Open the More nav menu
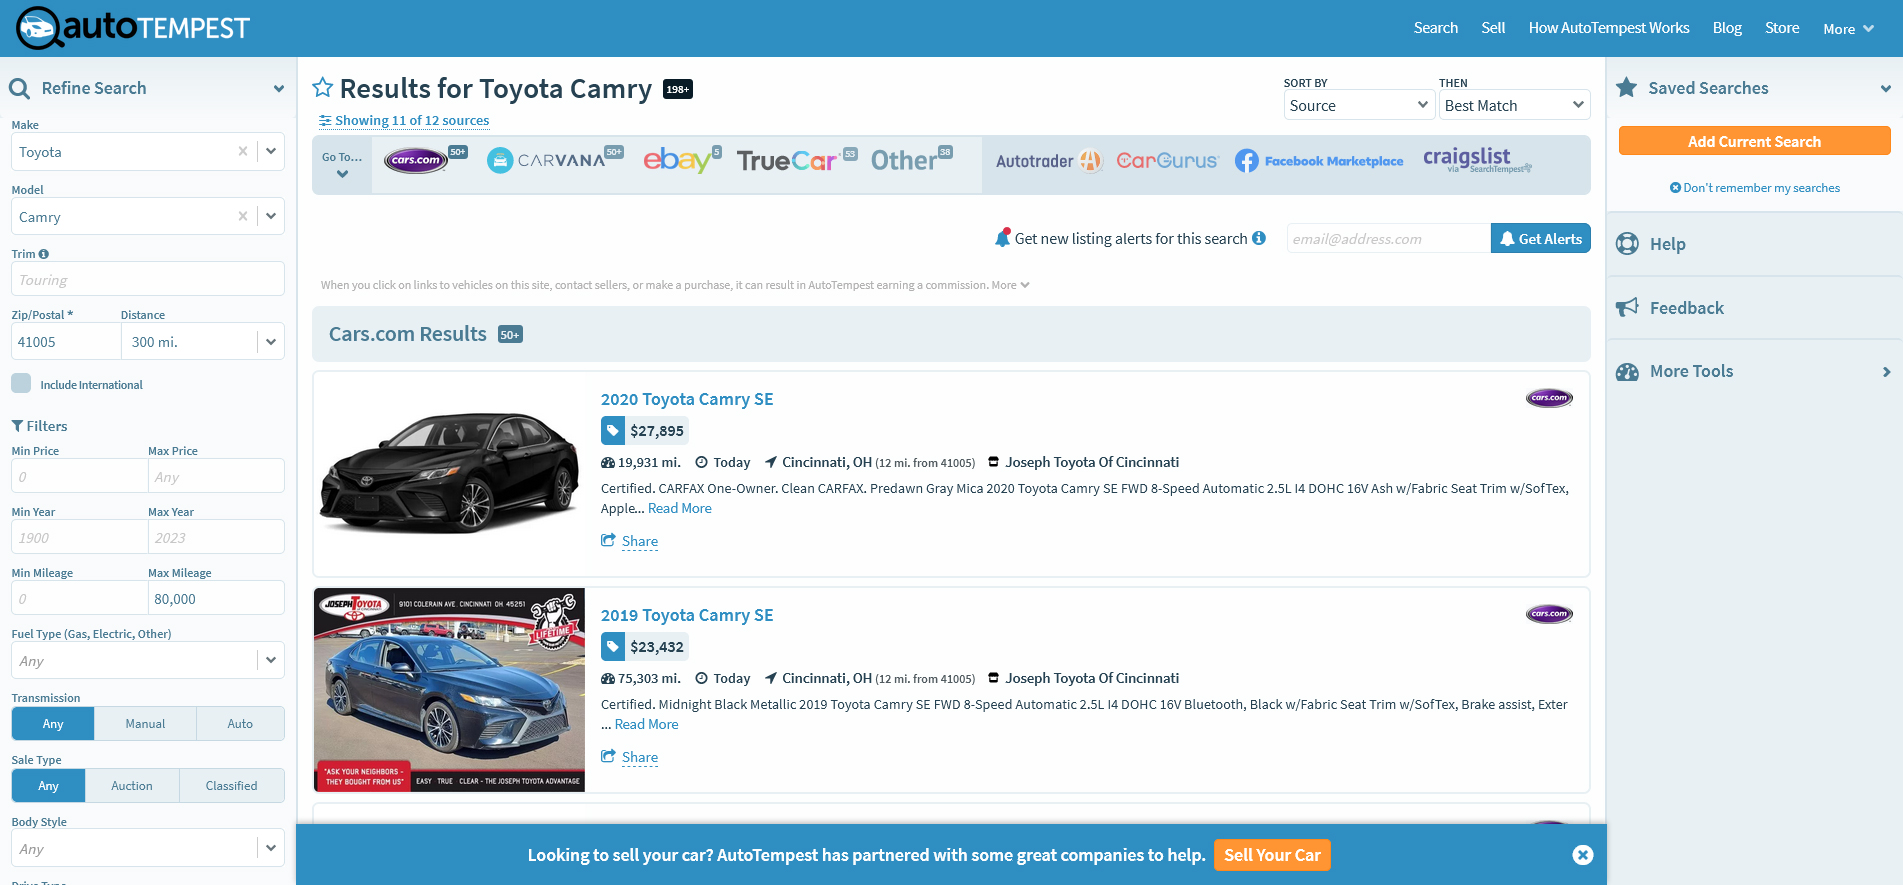This screenshot has width=1903, height=885. click(x=1848, y=29)
